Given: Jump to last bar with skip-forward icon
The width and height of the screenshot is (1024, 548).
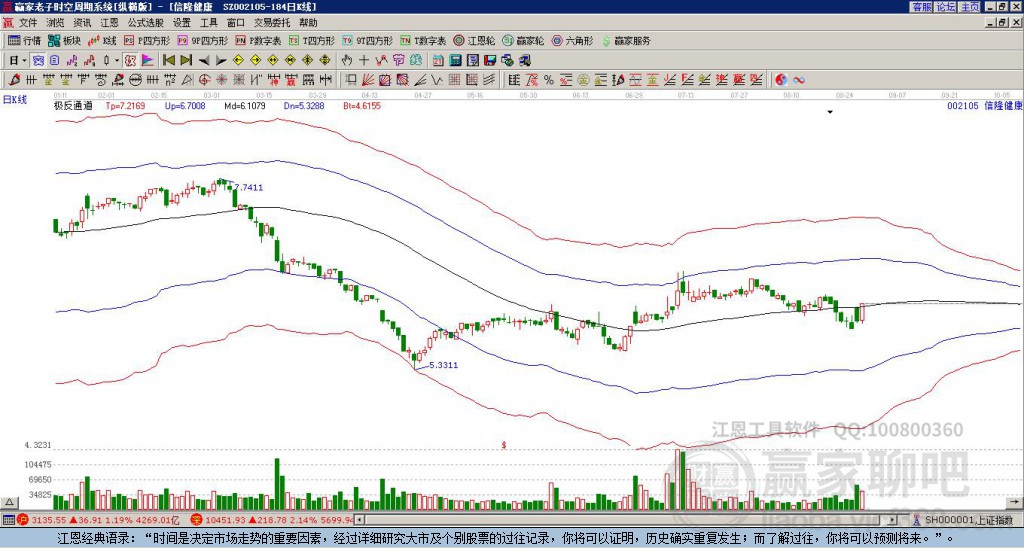Looking at the screenshot, I should click(186, 61).
